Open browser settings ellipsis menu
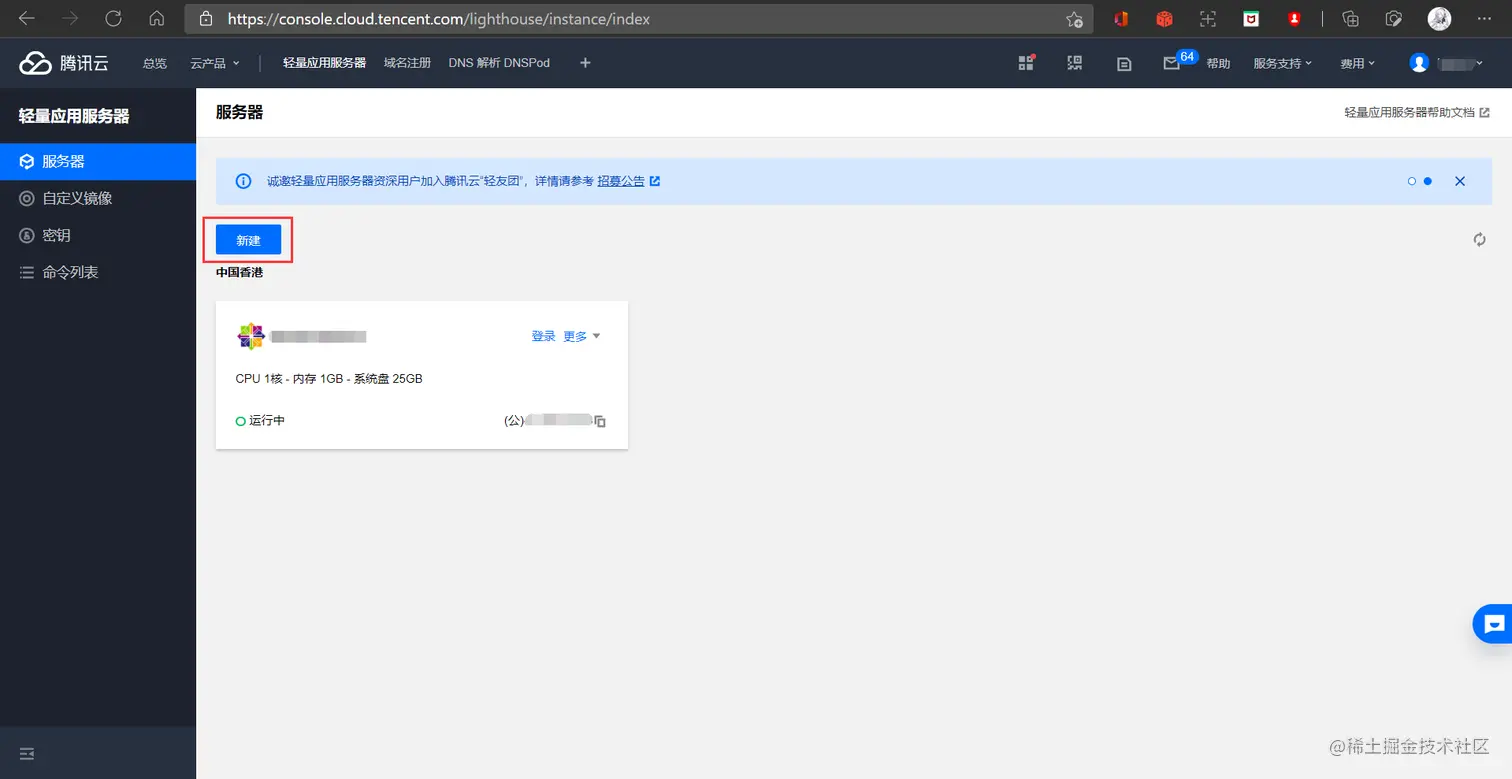1512x779 pixels. click(x=1484, y=18)
